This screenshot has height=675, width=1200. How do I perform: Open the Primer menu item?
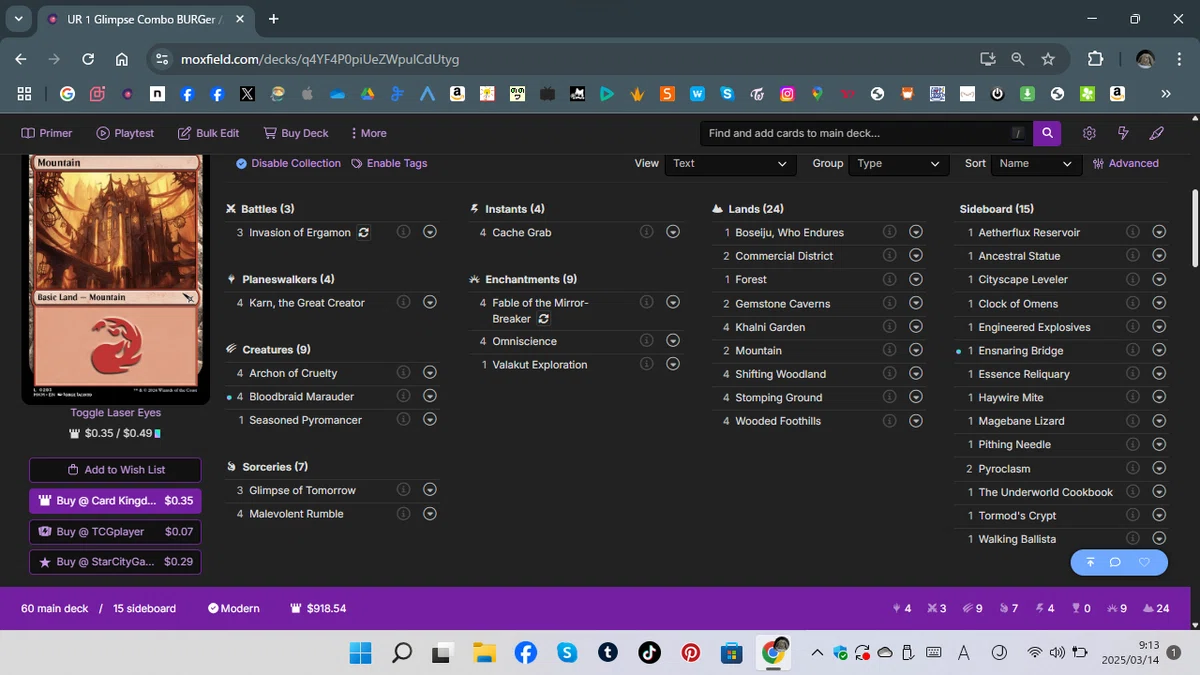click(x=46, y=133)
